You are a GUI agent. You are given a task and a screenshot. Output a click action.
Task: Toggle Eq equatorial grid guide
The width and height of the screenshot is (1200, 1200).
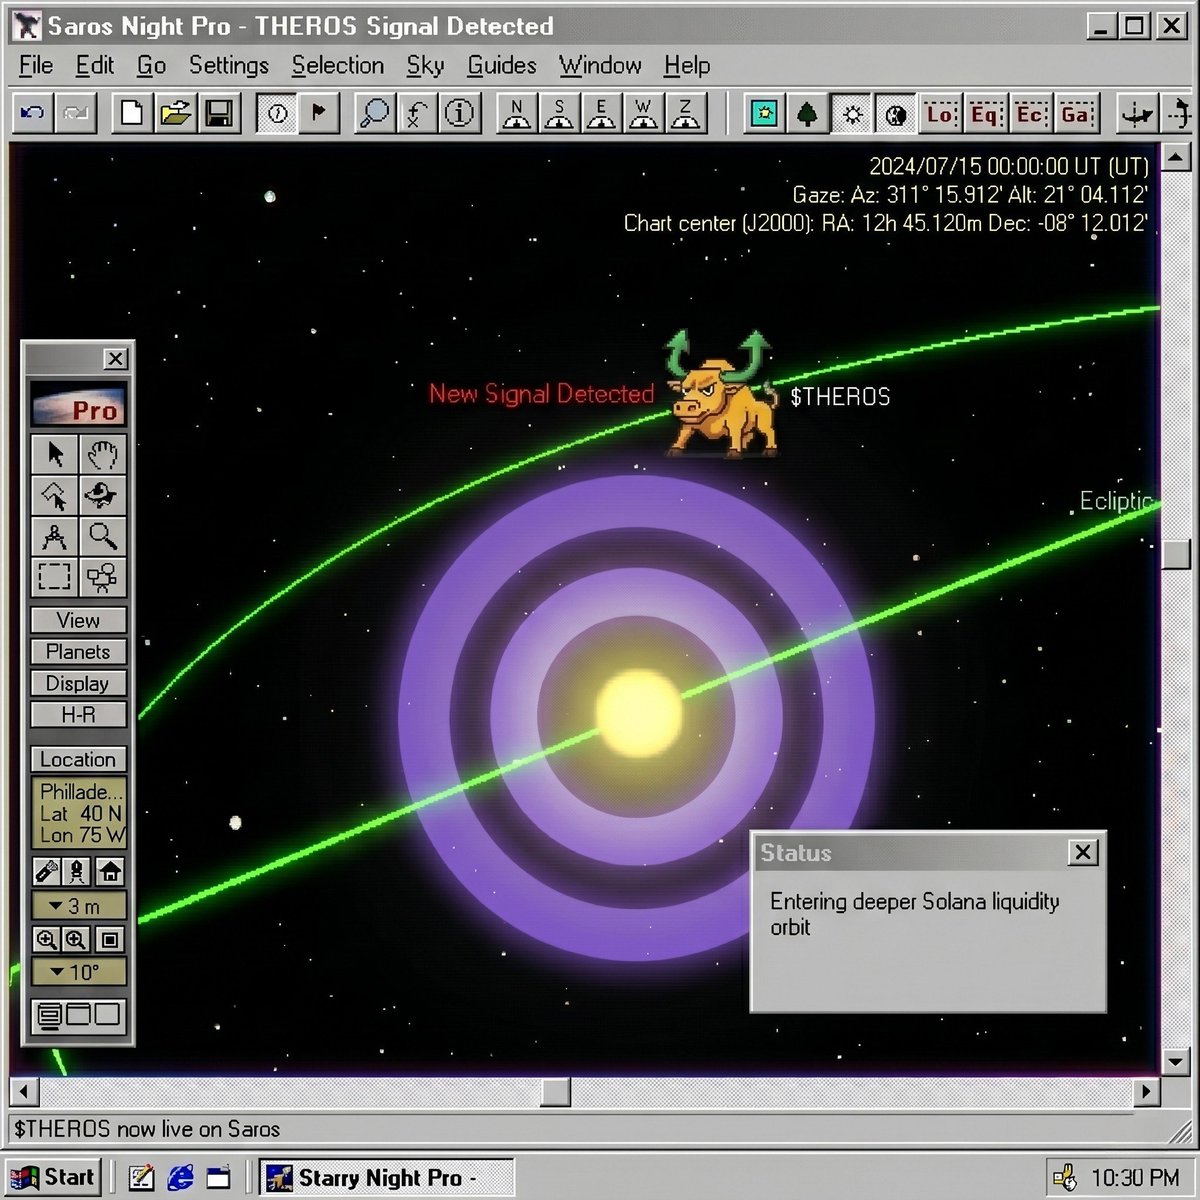pos(986,114)
